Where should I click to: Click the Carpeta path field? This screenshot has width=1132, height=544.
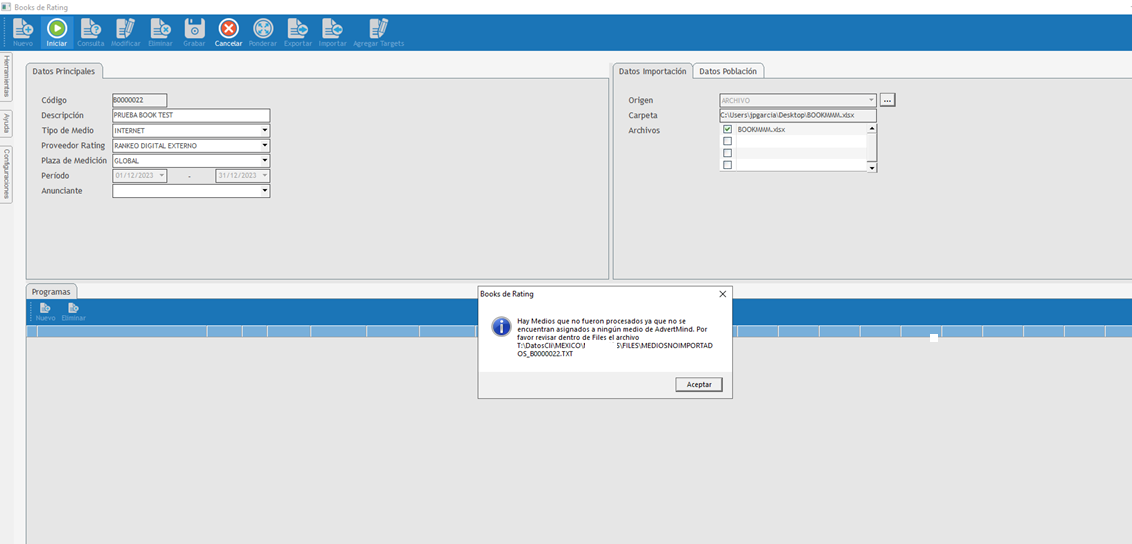pos(798,115)
